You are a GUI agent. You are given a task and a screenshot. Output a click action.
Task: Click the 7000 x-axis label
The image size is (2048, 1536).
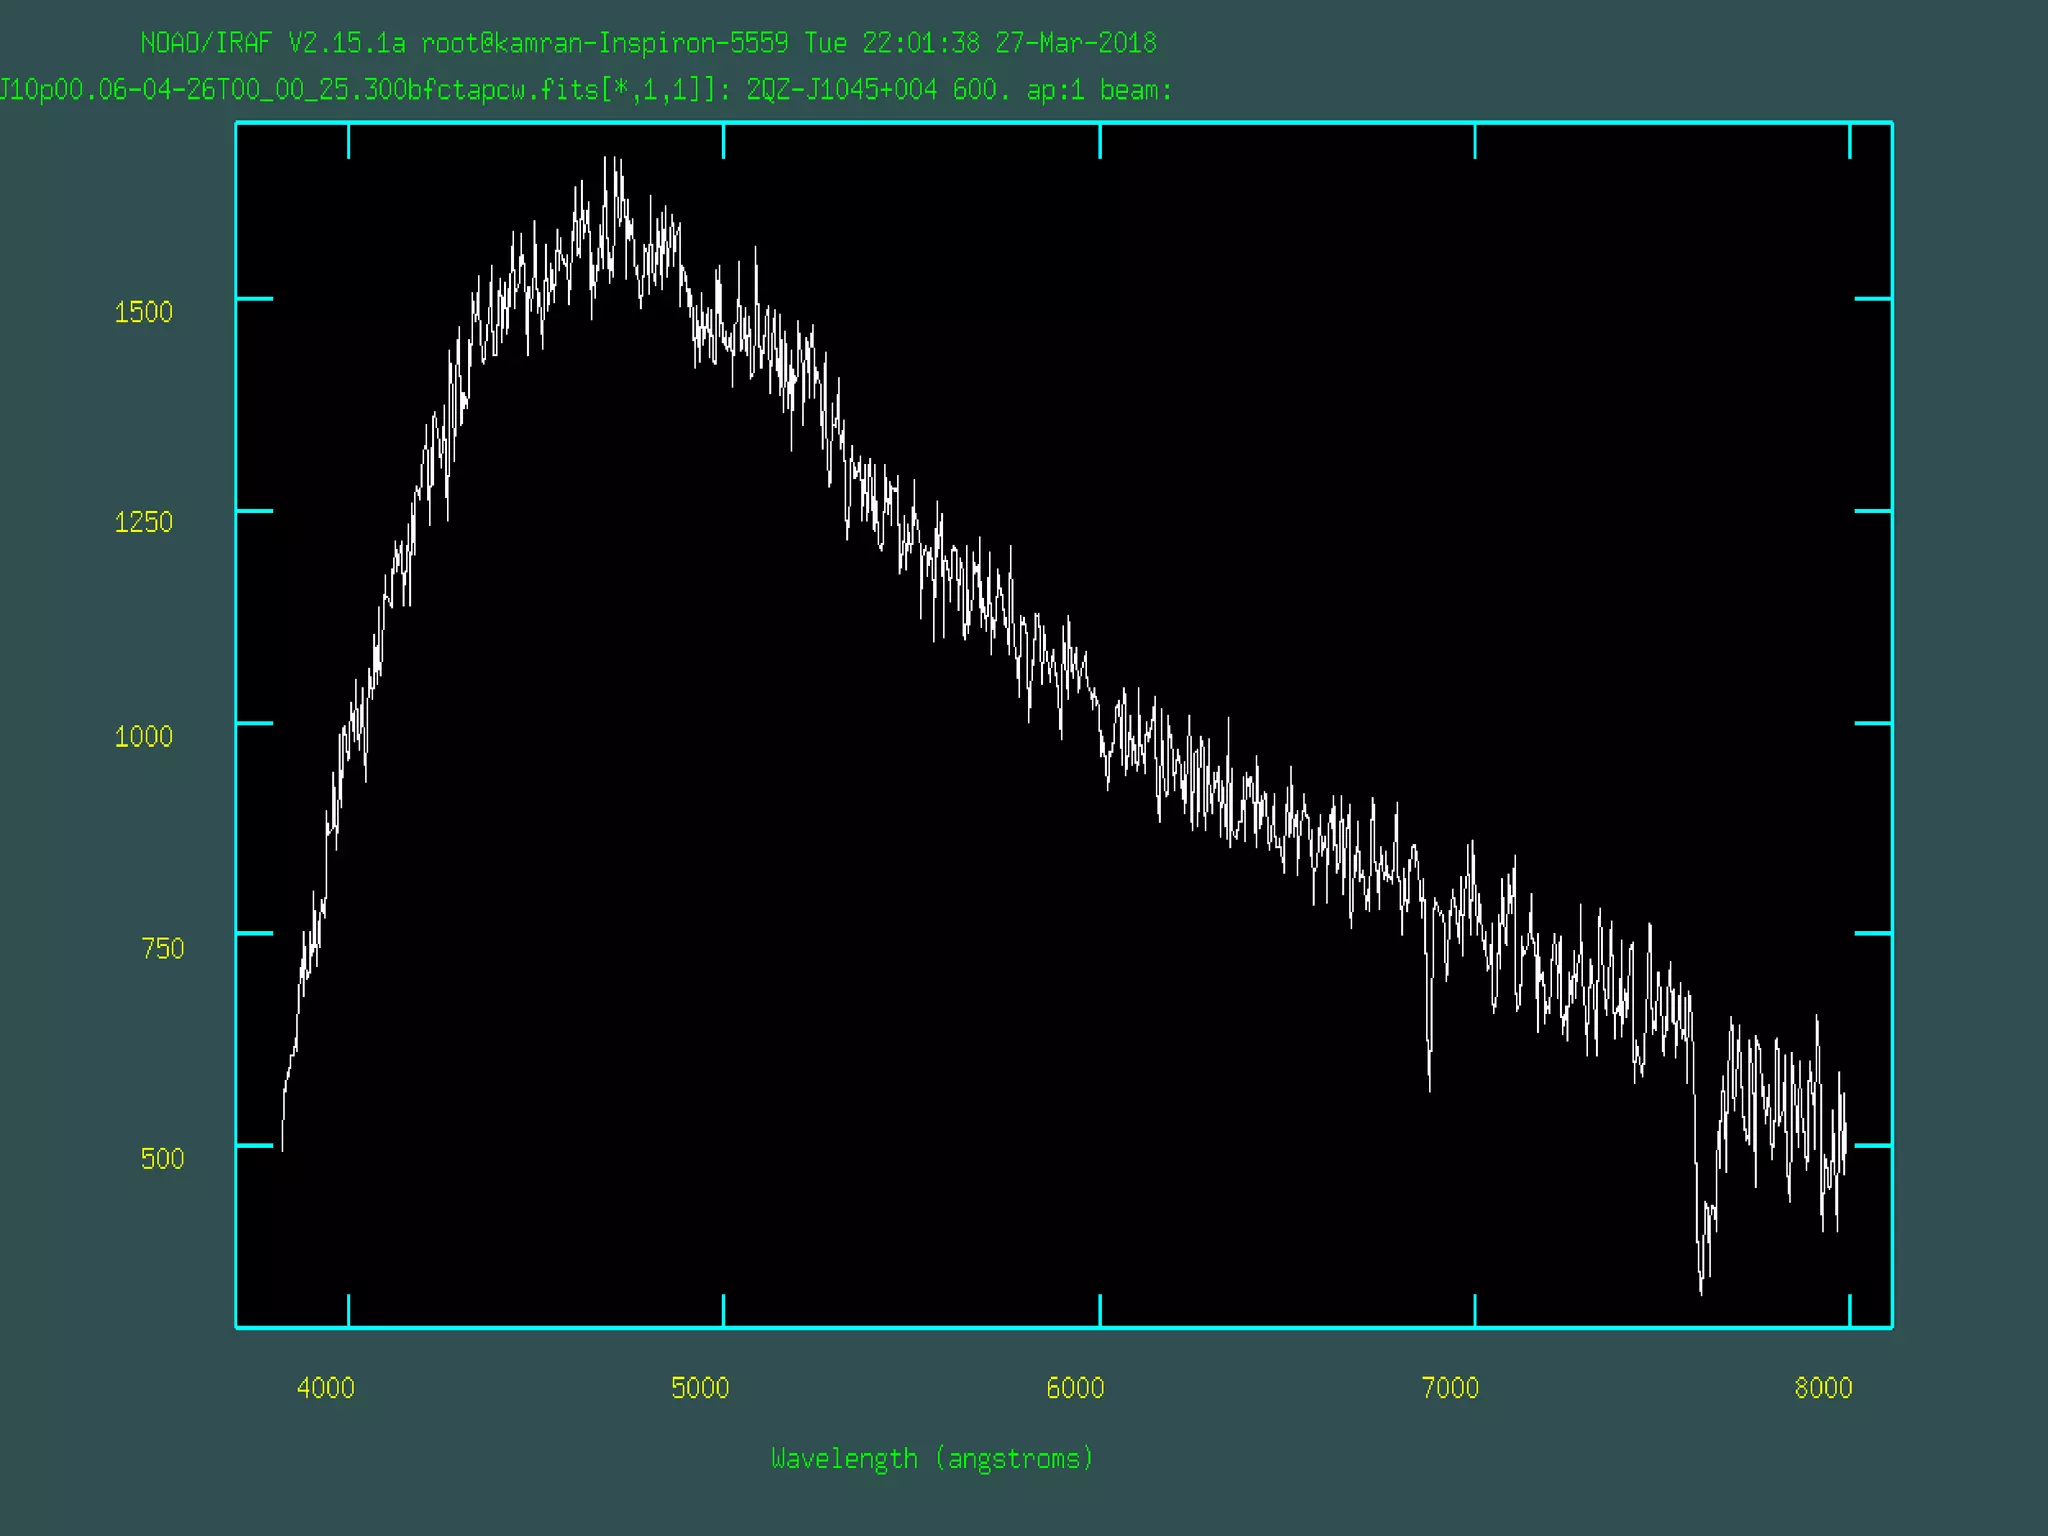click(x=1450, y=1388)
